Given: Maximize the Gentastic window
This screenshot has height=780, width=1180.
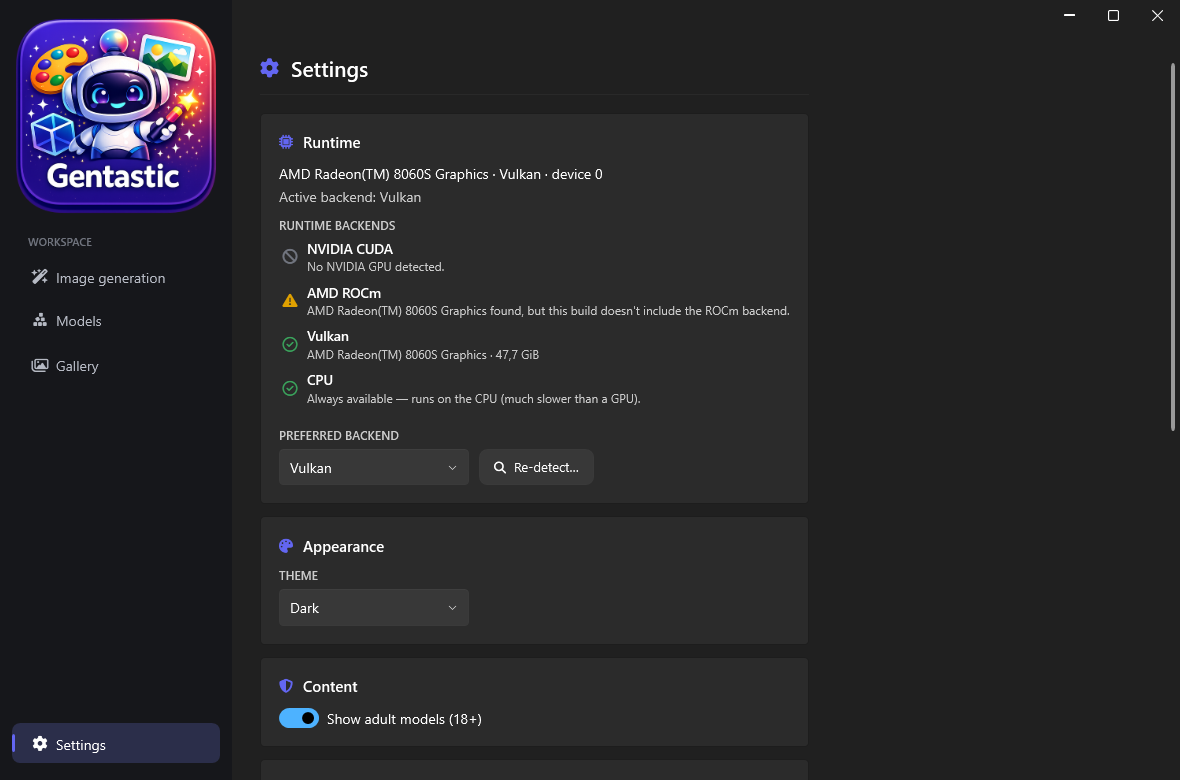Looking at the screenshot, I should [x=1113, y=15].
